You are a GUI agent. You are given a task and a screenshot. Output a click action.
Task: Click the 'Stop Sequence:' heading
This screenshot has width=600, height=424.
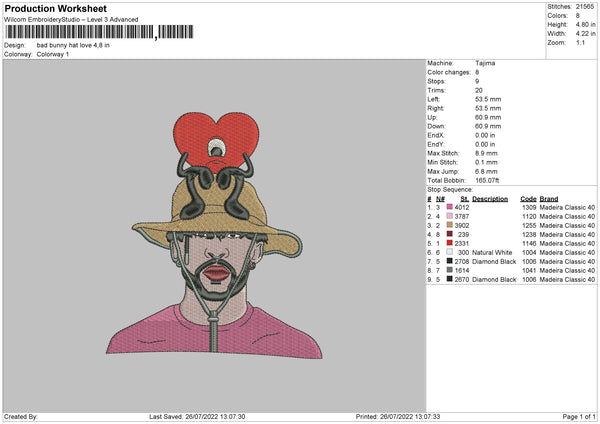pos(450,190)
